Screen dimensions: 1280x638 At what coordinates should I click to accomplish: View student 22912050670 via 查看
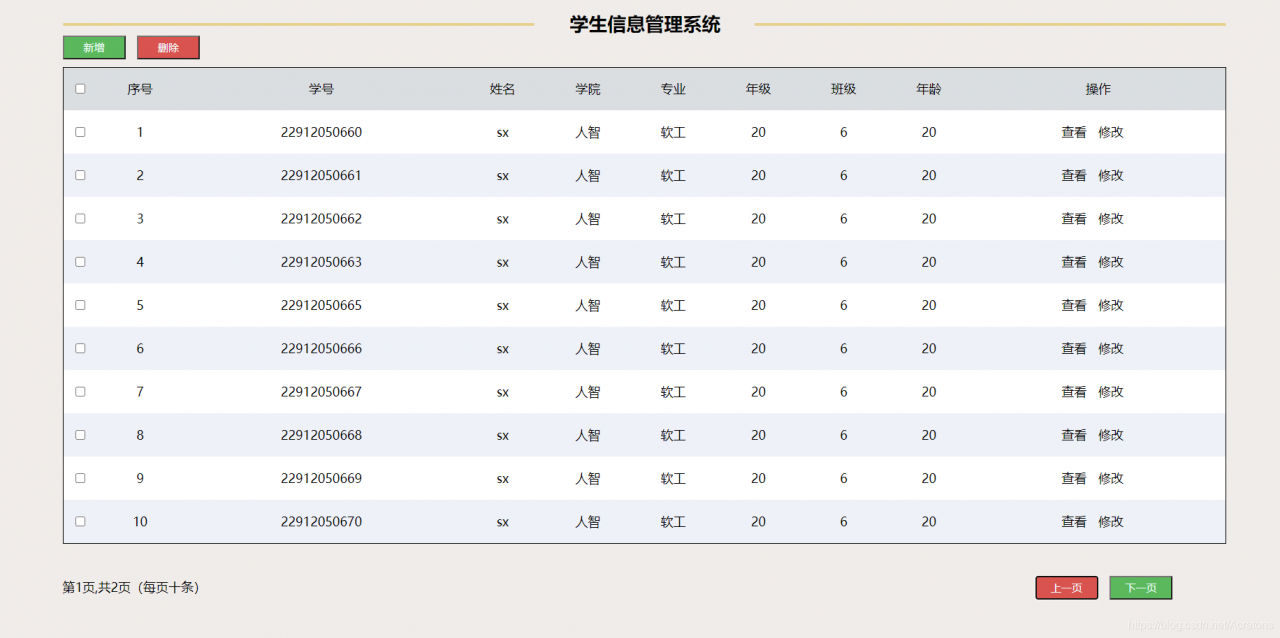tap(1074, 521)
